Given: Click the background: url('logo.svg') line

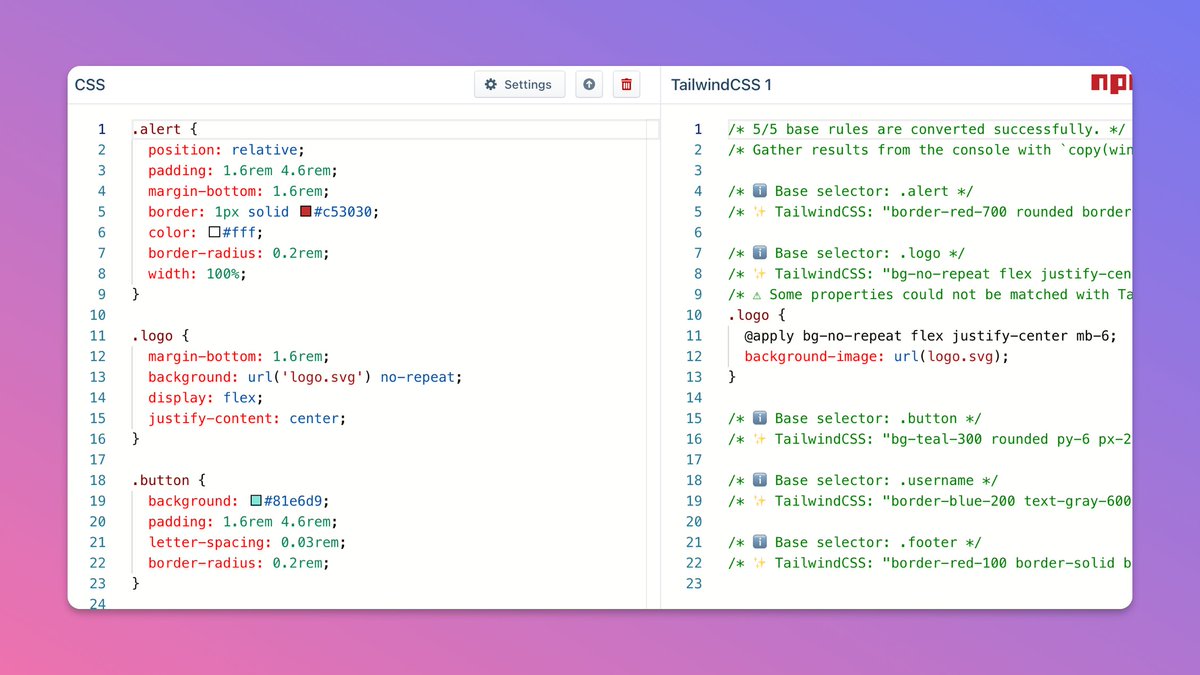Looking at the screenshot, I should click(x=305, y=377).
